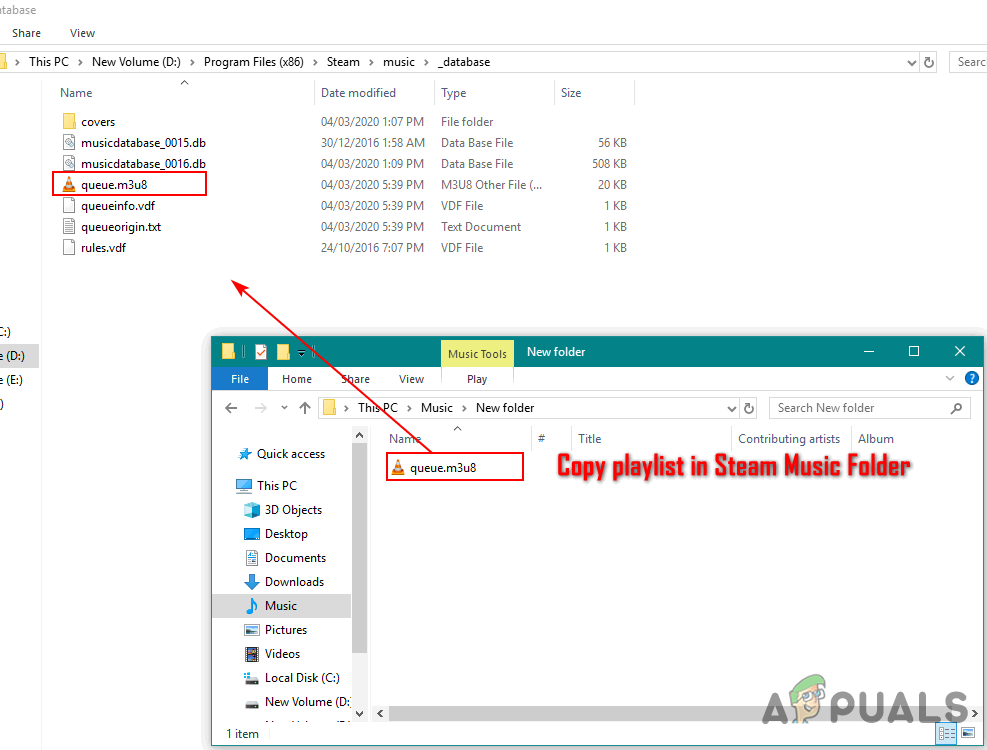Select the musicdatabase_0016.db file icon
The height and width of the screenshot is (750, 987).
69,163
